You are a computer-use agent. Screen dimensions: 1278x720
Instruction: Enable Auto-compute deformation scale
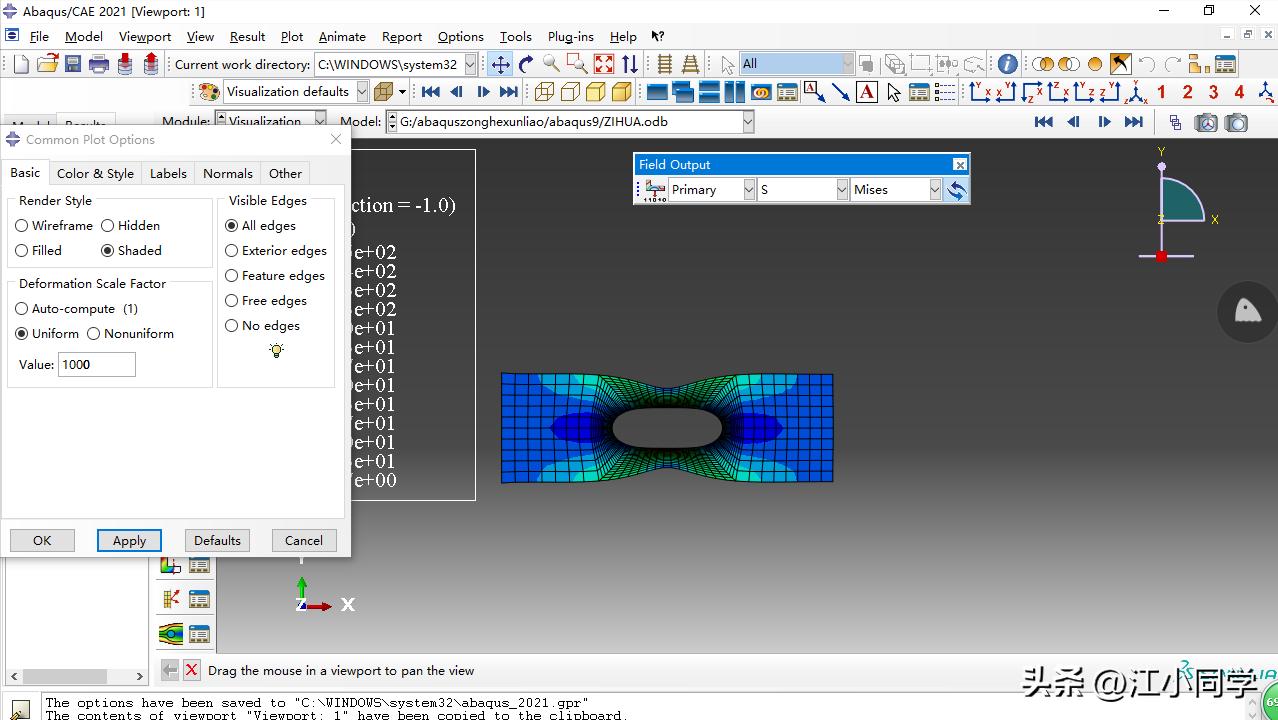[x=22, y=309]
